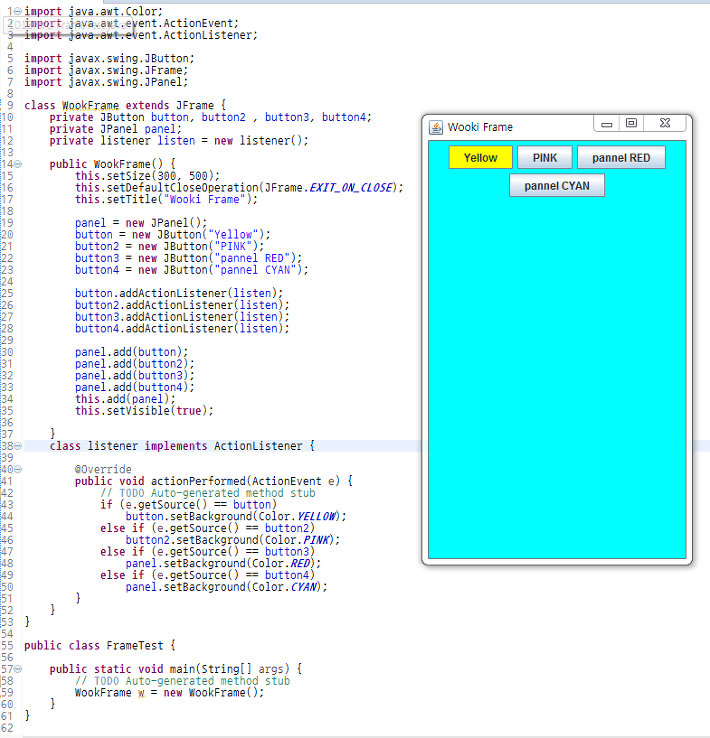Image resolution: width=710 pixels, height=738 pixels.
Task: Collapse the listener class fold at line 38
Action: (17, 446)
